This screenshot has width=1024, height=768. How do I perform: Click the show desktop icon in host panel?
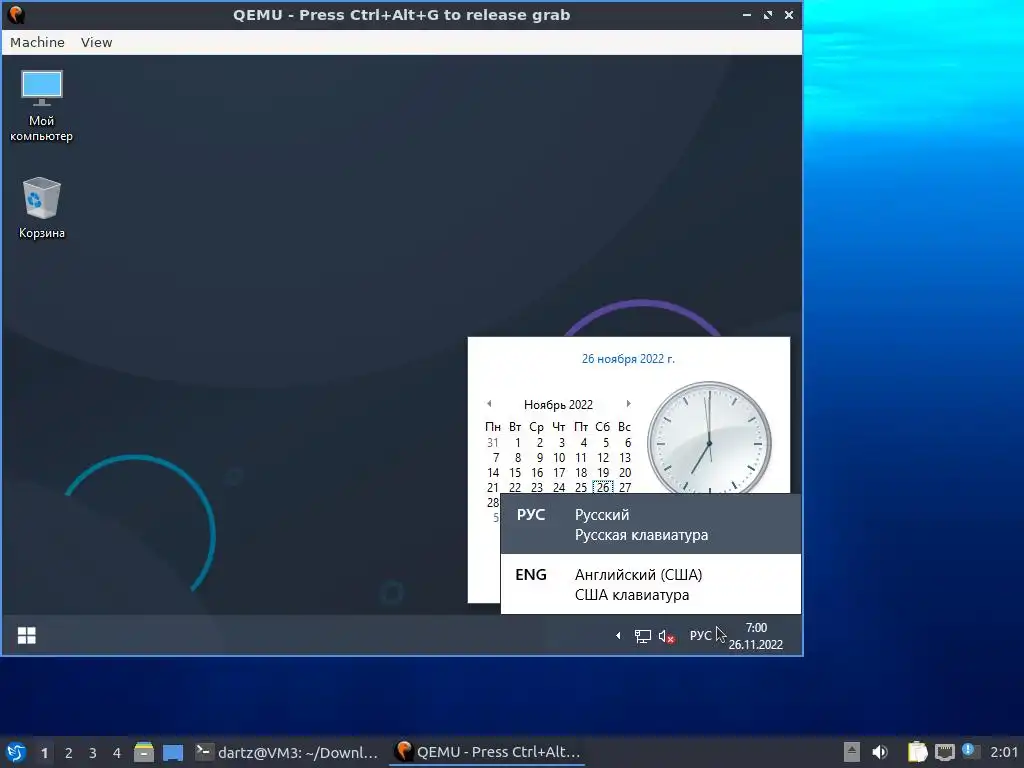(x=173, y=752)
